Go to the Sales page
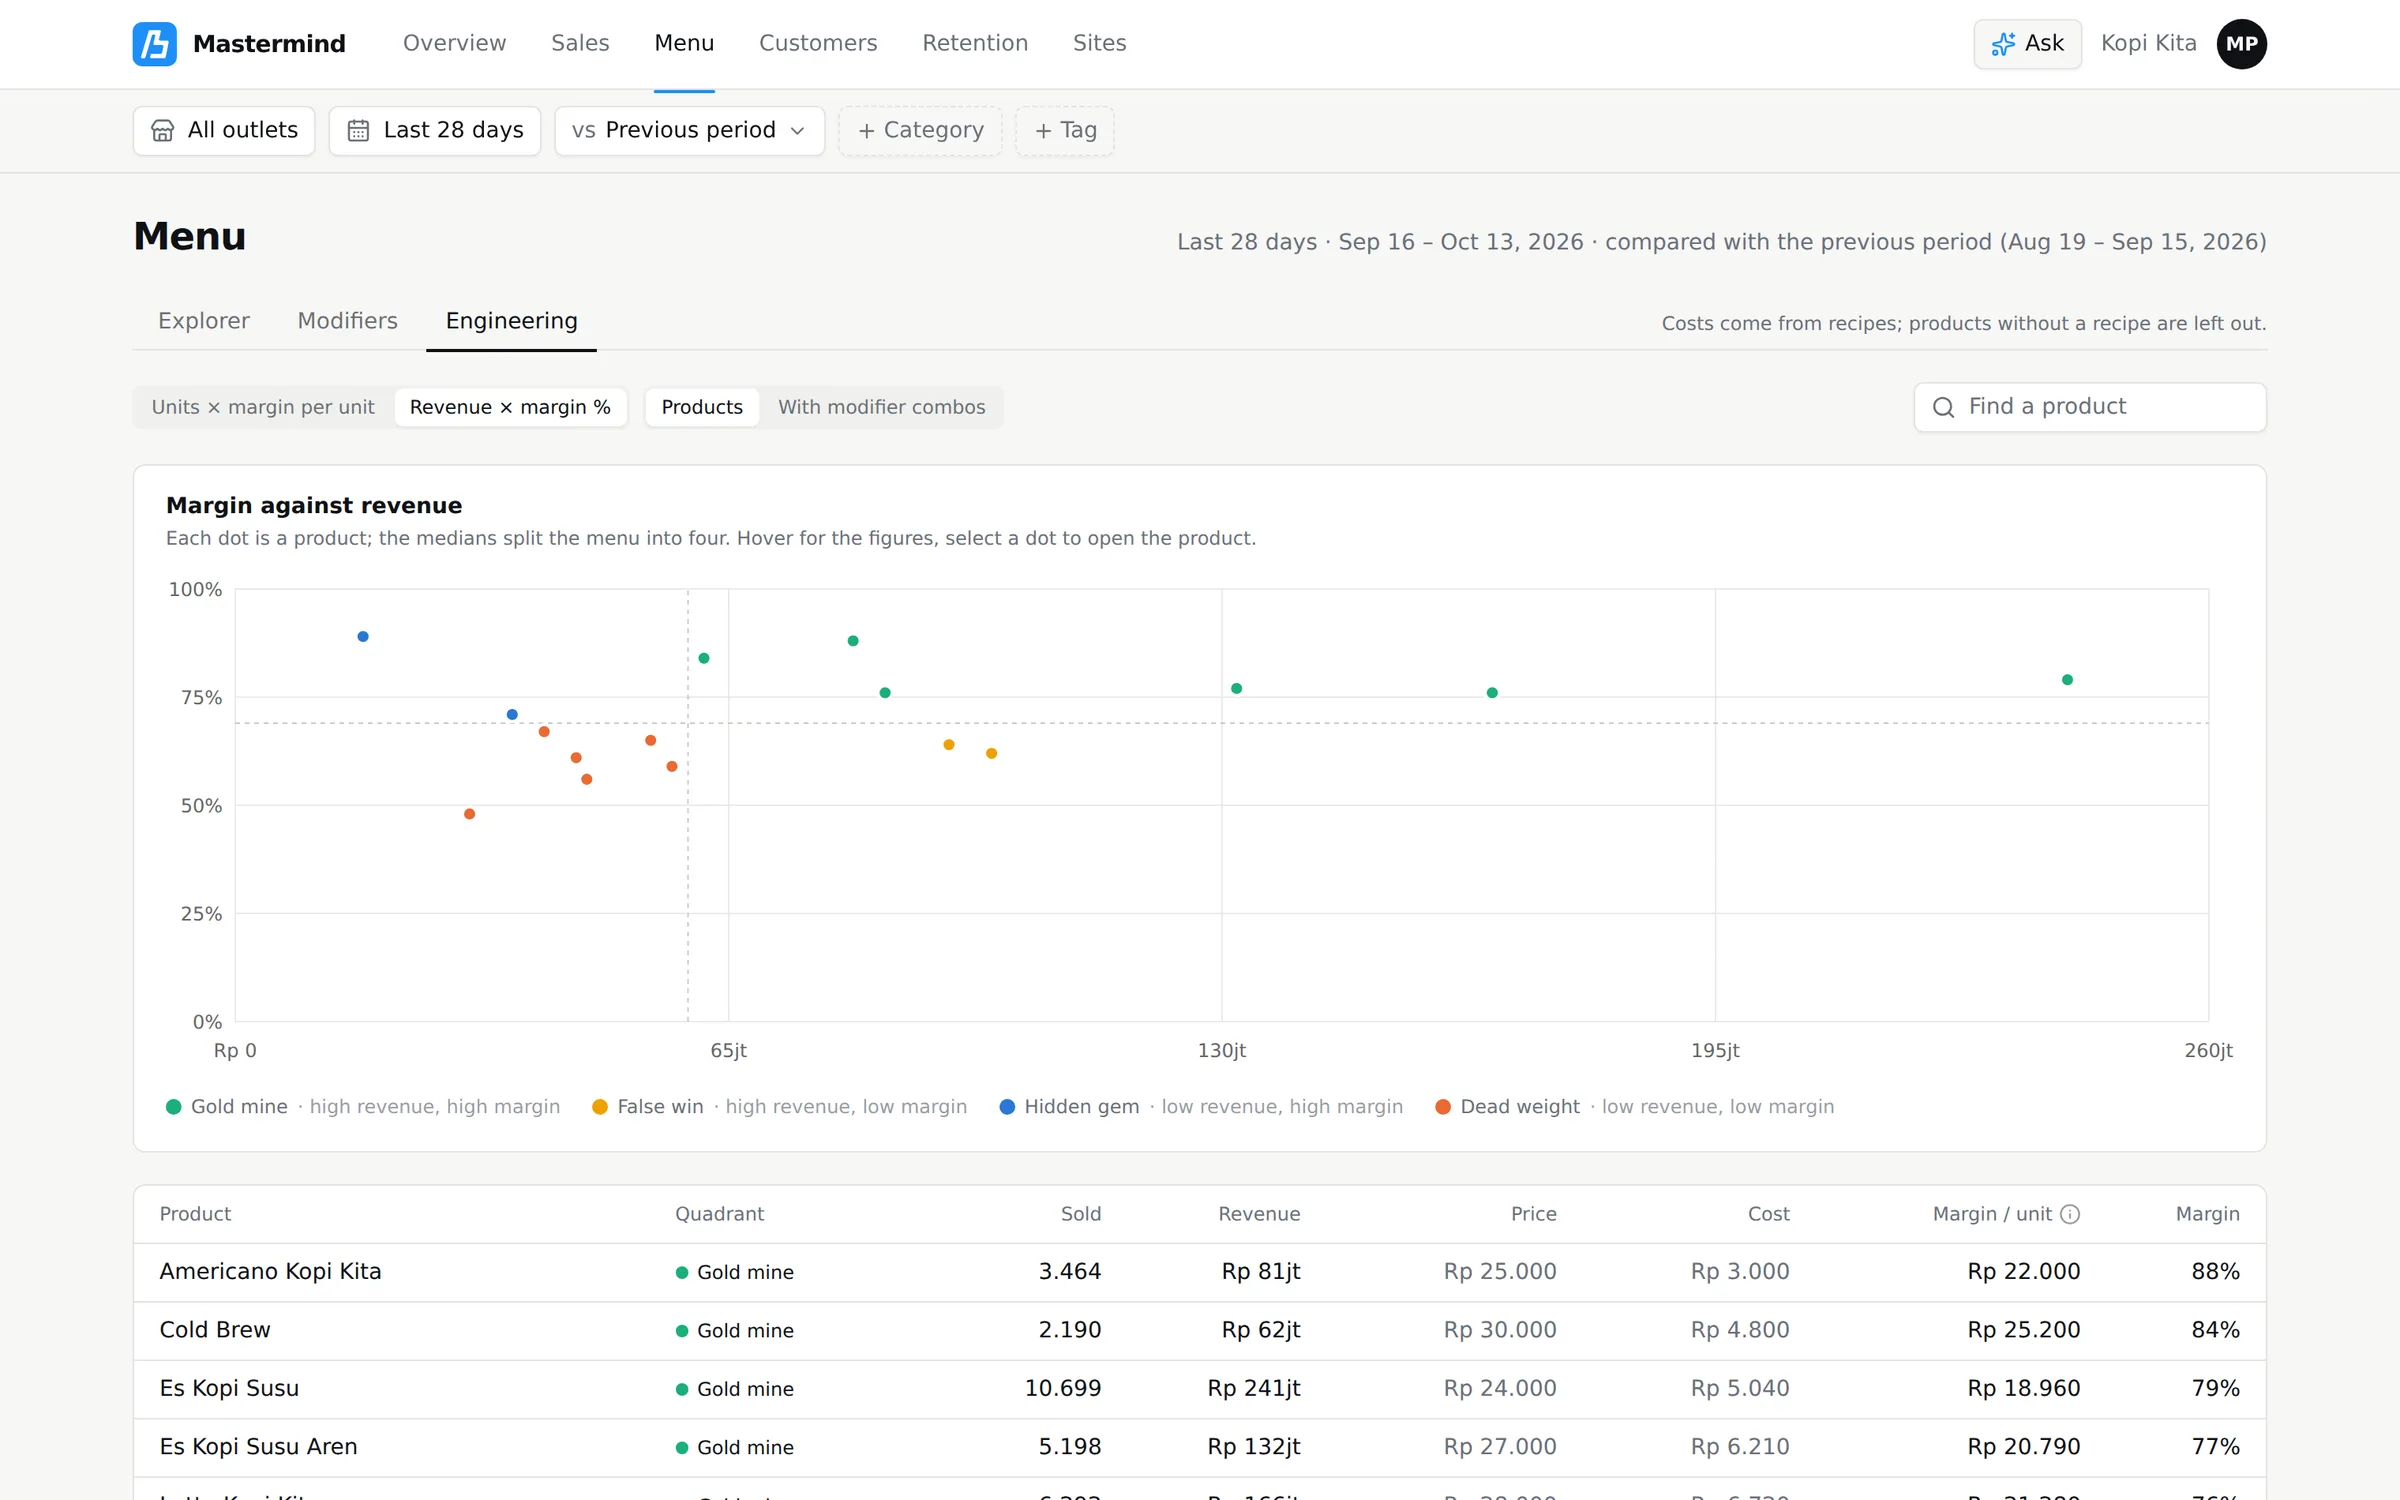Viewport: 2400px width, 1500px height. pos(580,43)
